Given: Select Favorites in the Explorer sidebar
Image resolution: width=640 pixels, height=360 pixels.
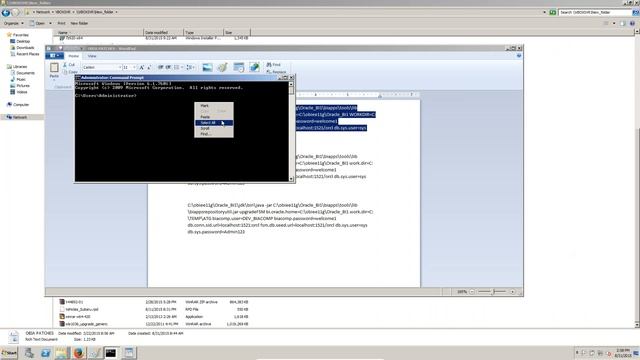Looking at the screenshot, I should click(18, 35).
